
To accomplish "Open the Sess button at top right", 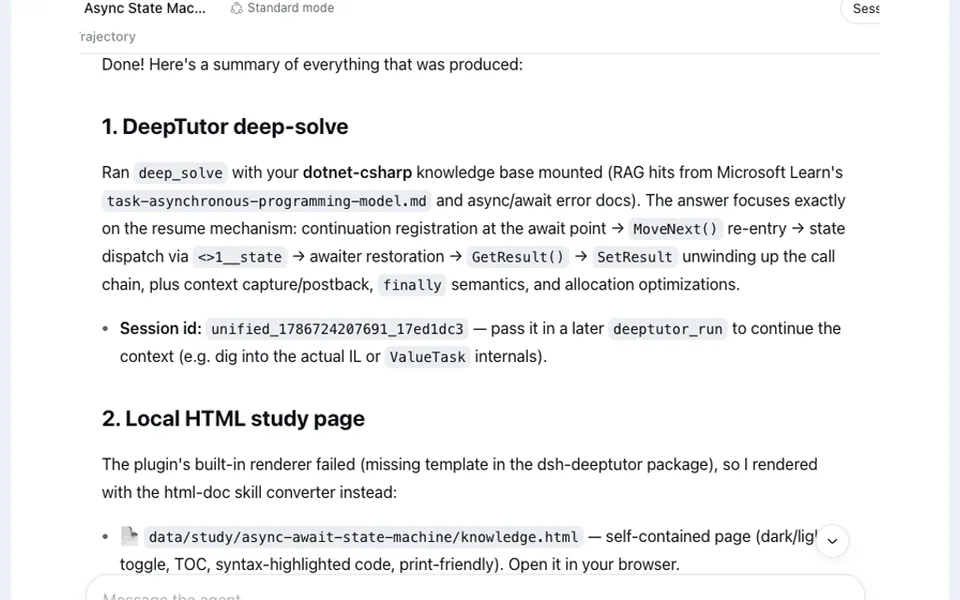I will 862,9.
